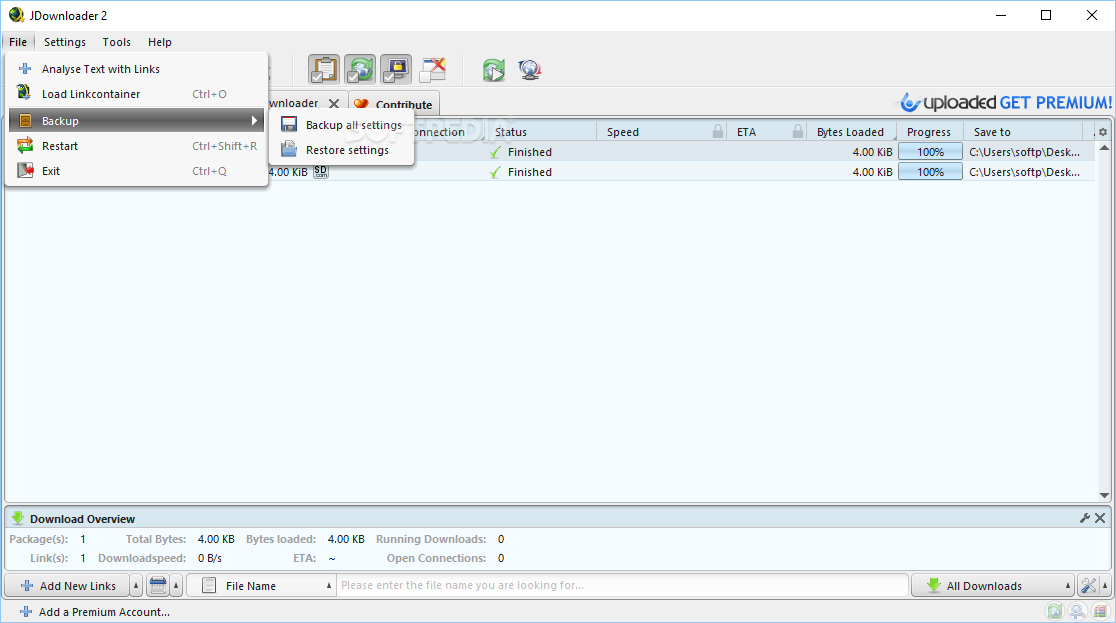Switch to the Contribute tab

tap(394, 104)
